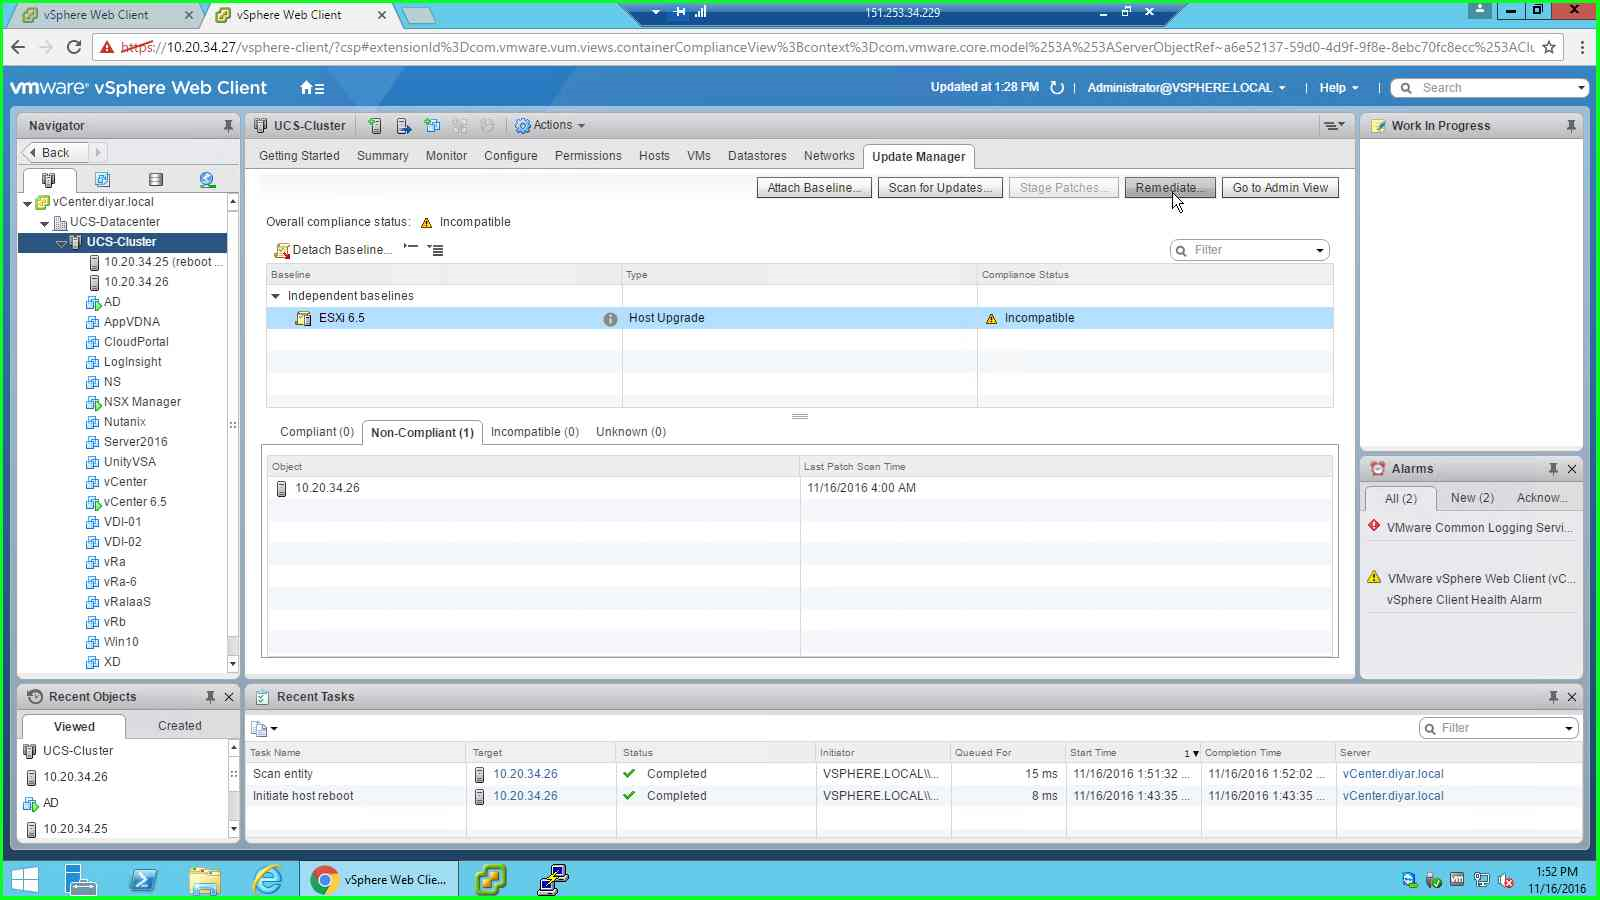Open the Monitor tab
Viewport: 1600px width, 900px height.
click(x=446, y=156)
